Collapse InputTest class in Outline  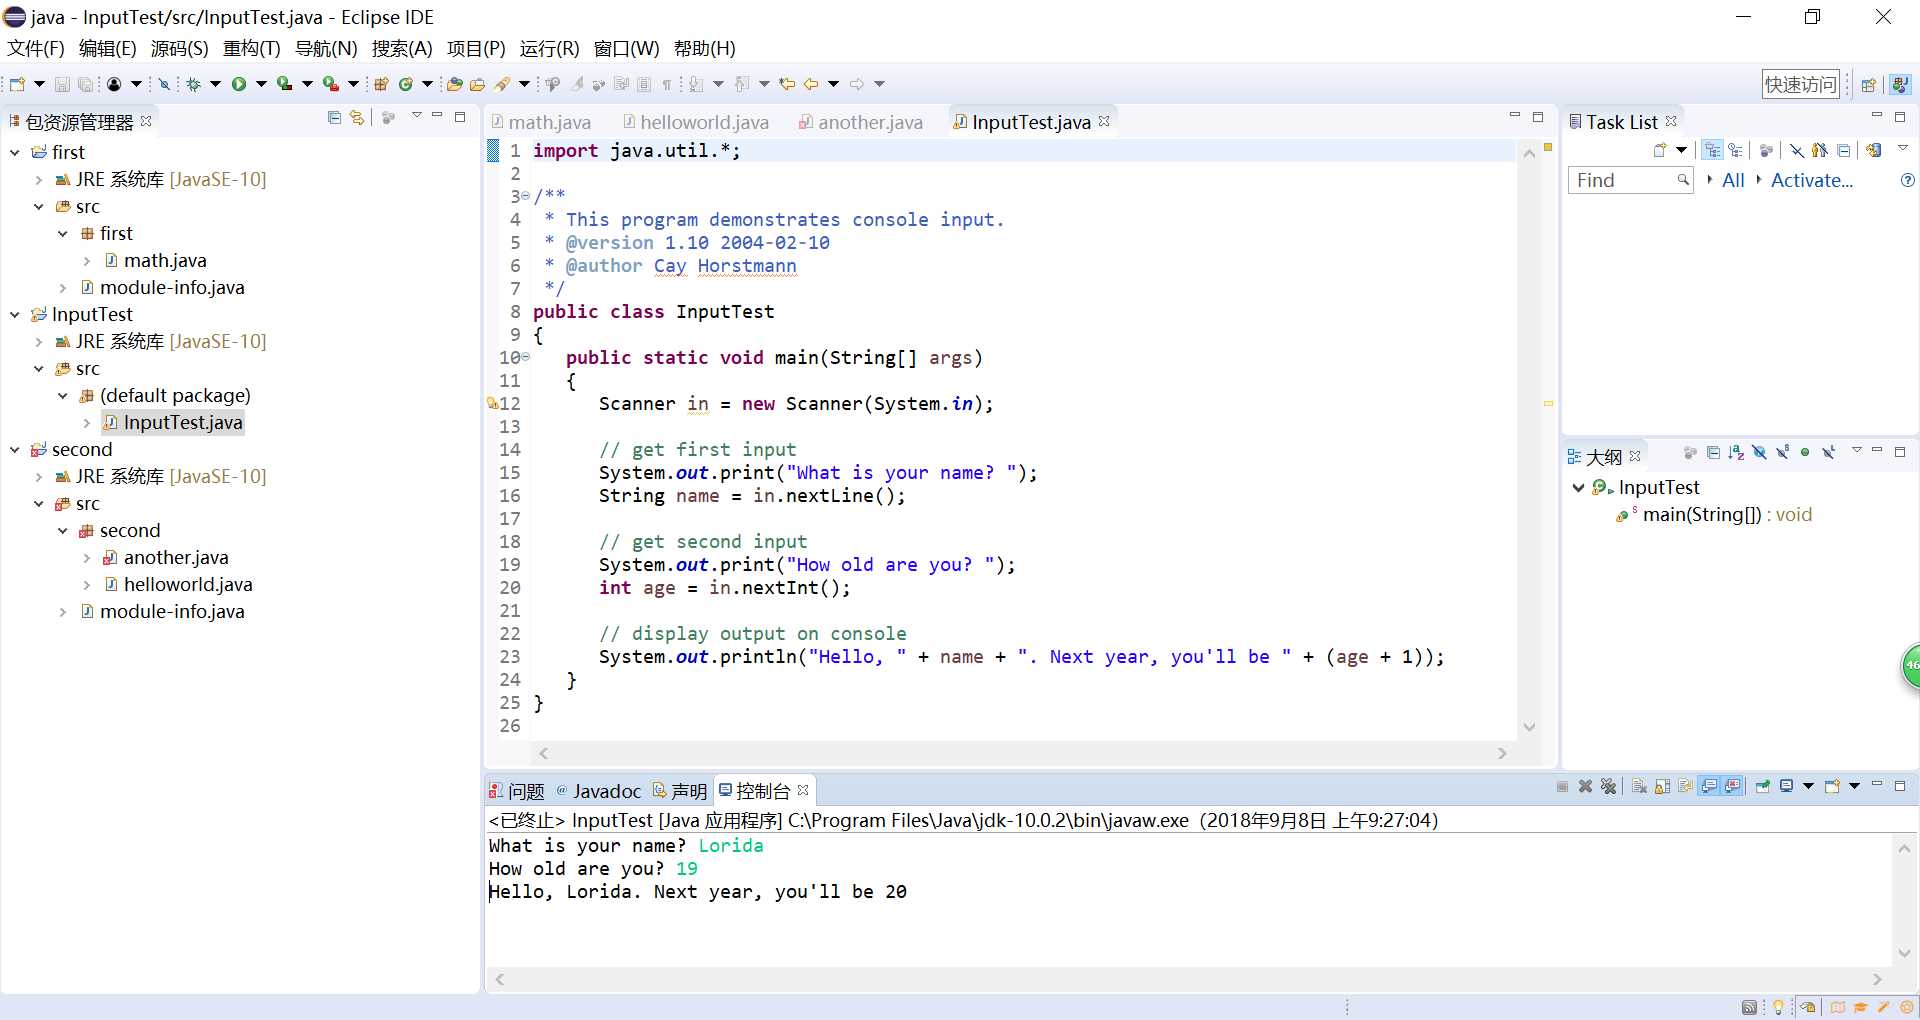1579,488
